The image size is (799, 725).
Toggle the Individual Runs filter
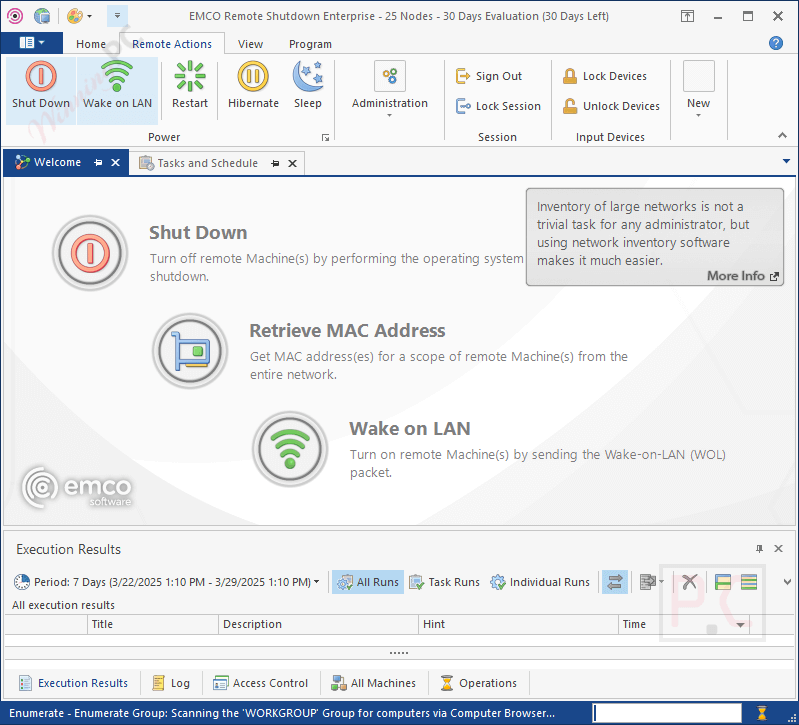(x=540, y=582)
